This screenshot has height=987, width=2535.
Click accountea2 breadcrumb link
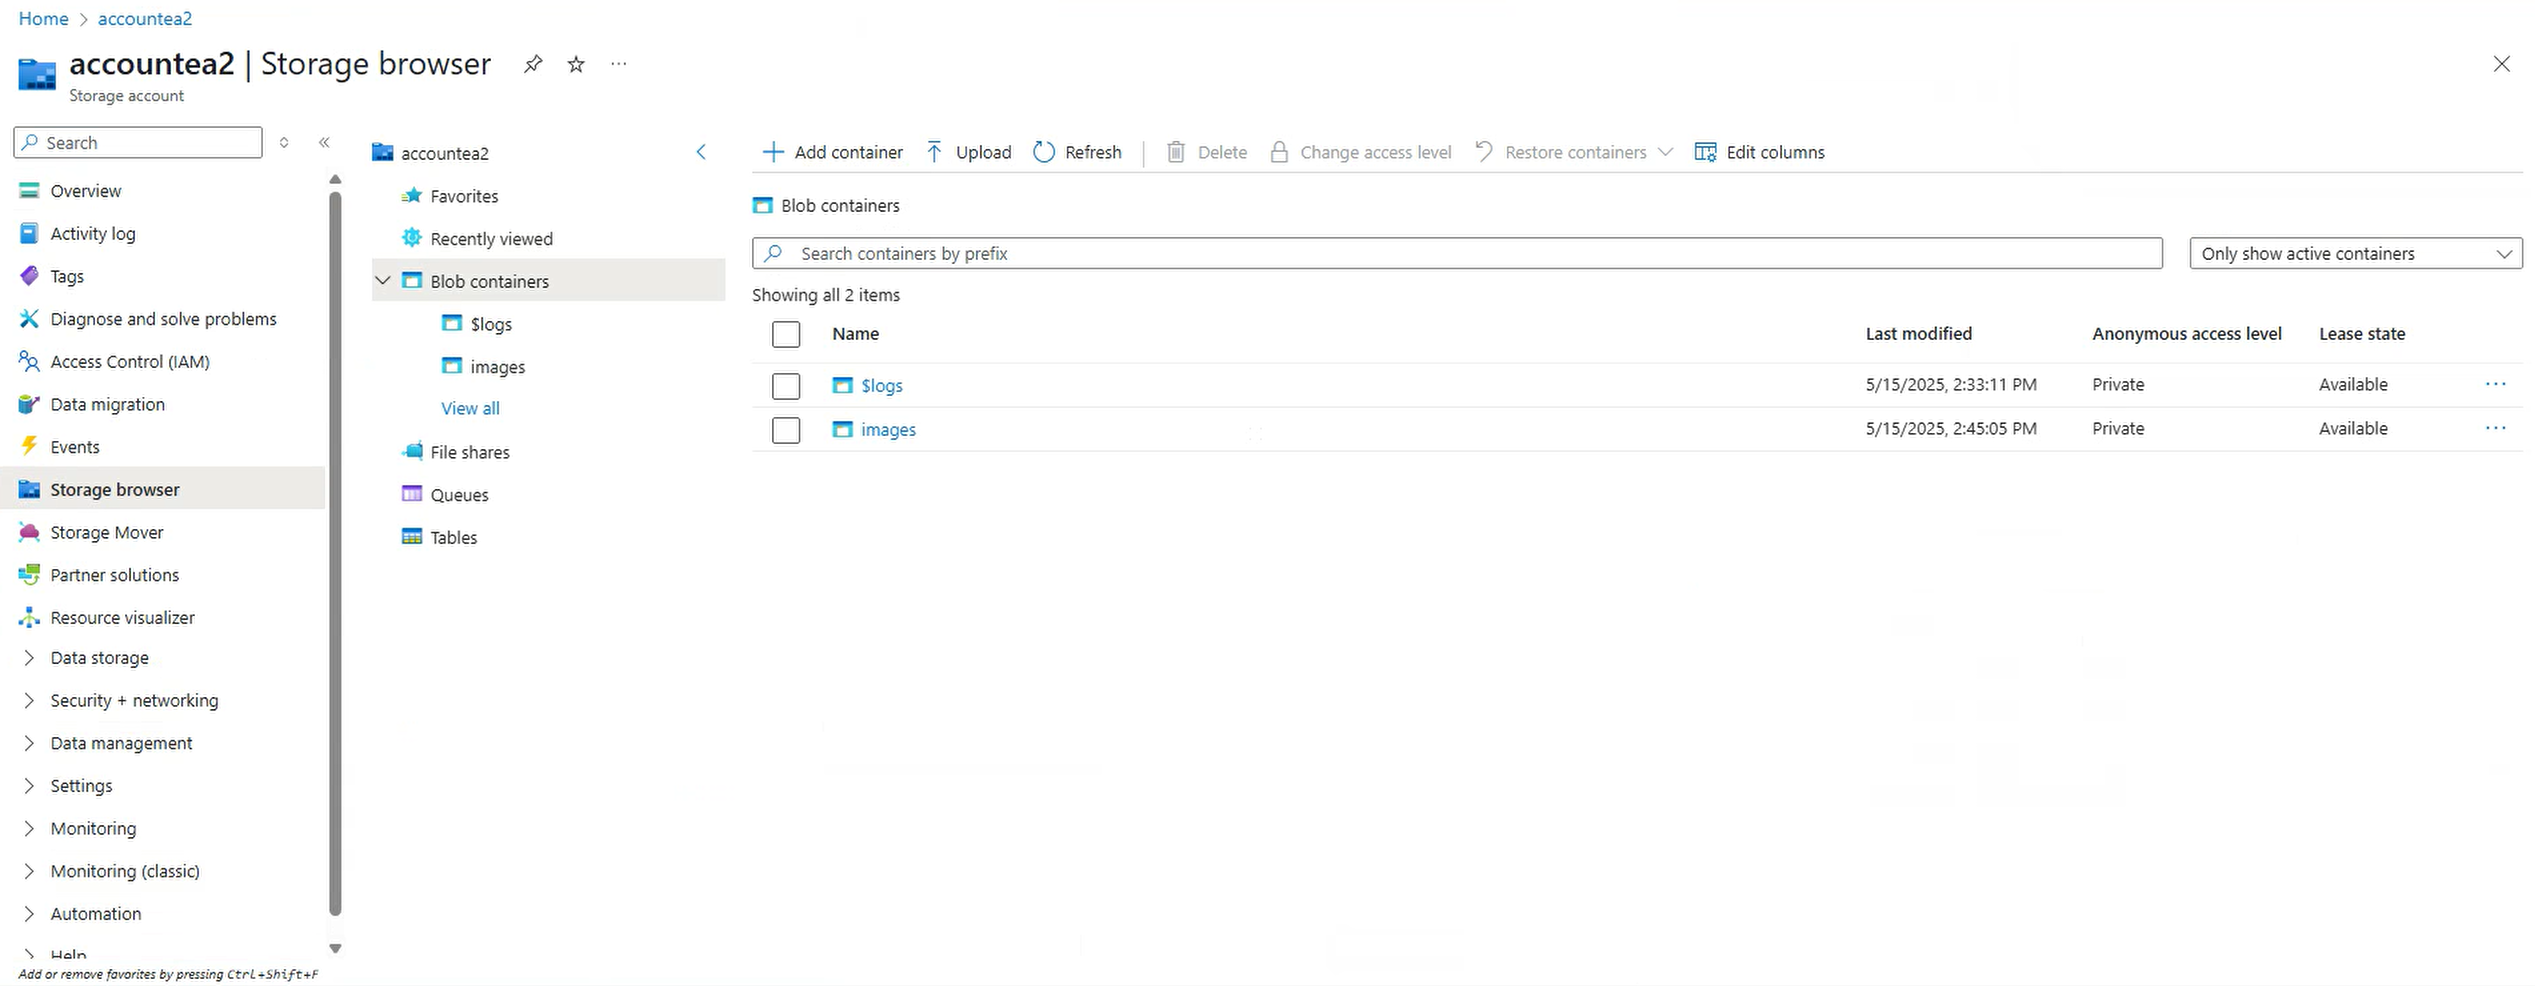tap(144, 19)
